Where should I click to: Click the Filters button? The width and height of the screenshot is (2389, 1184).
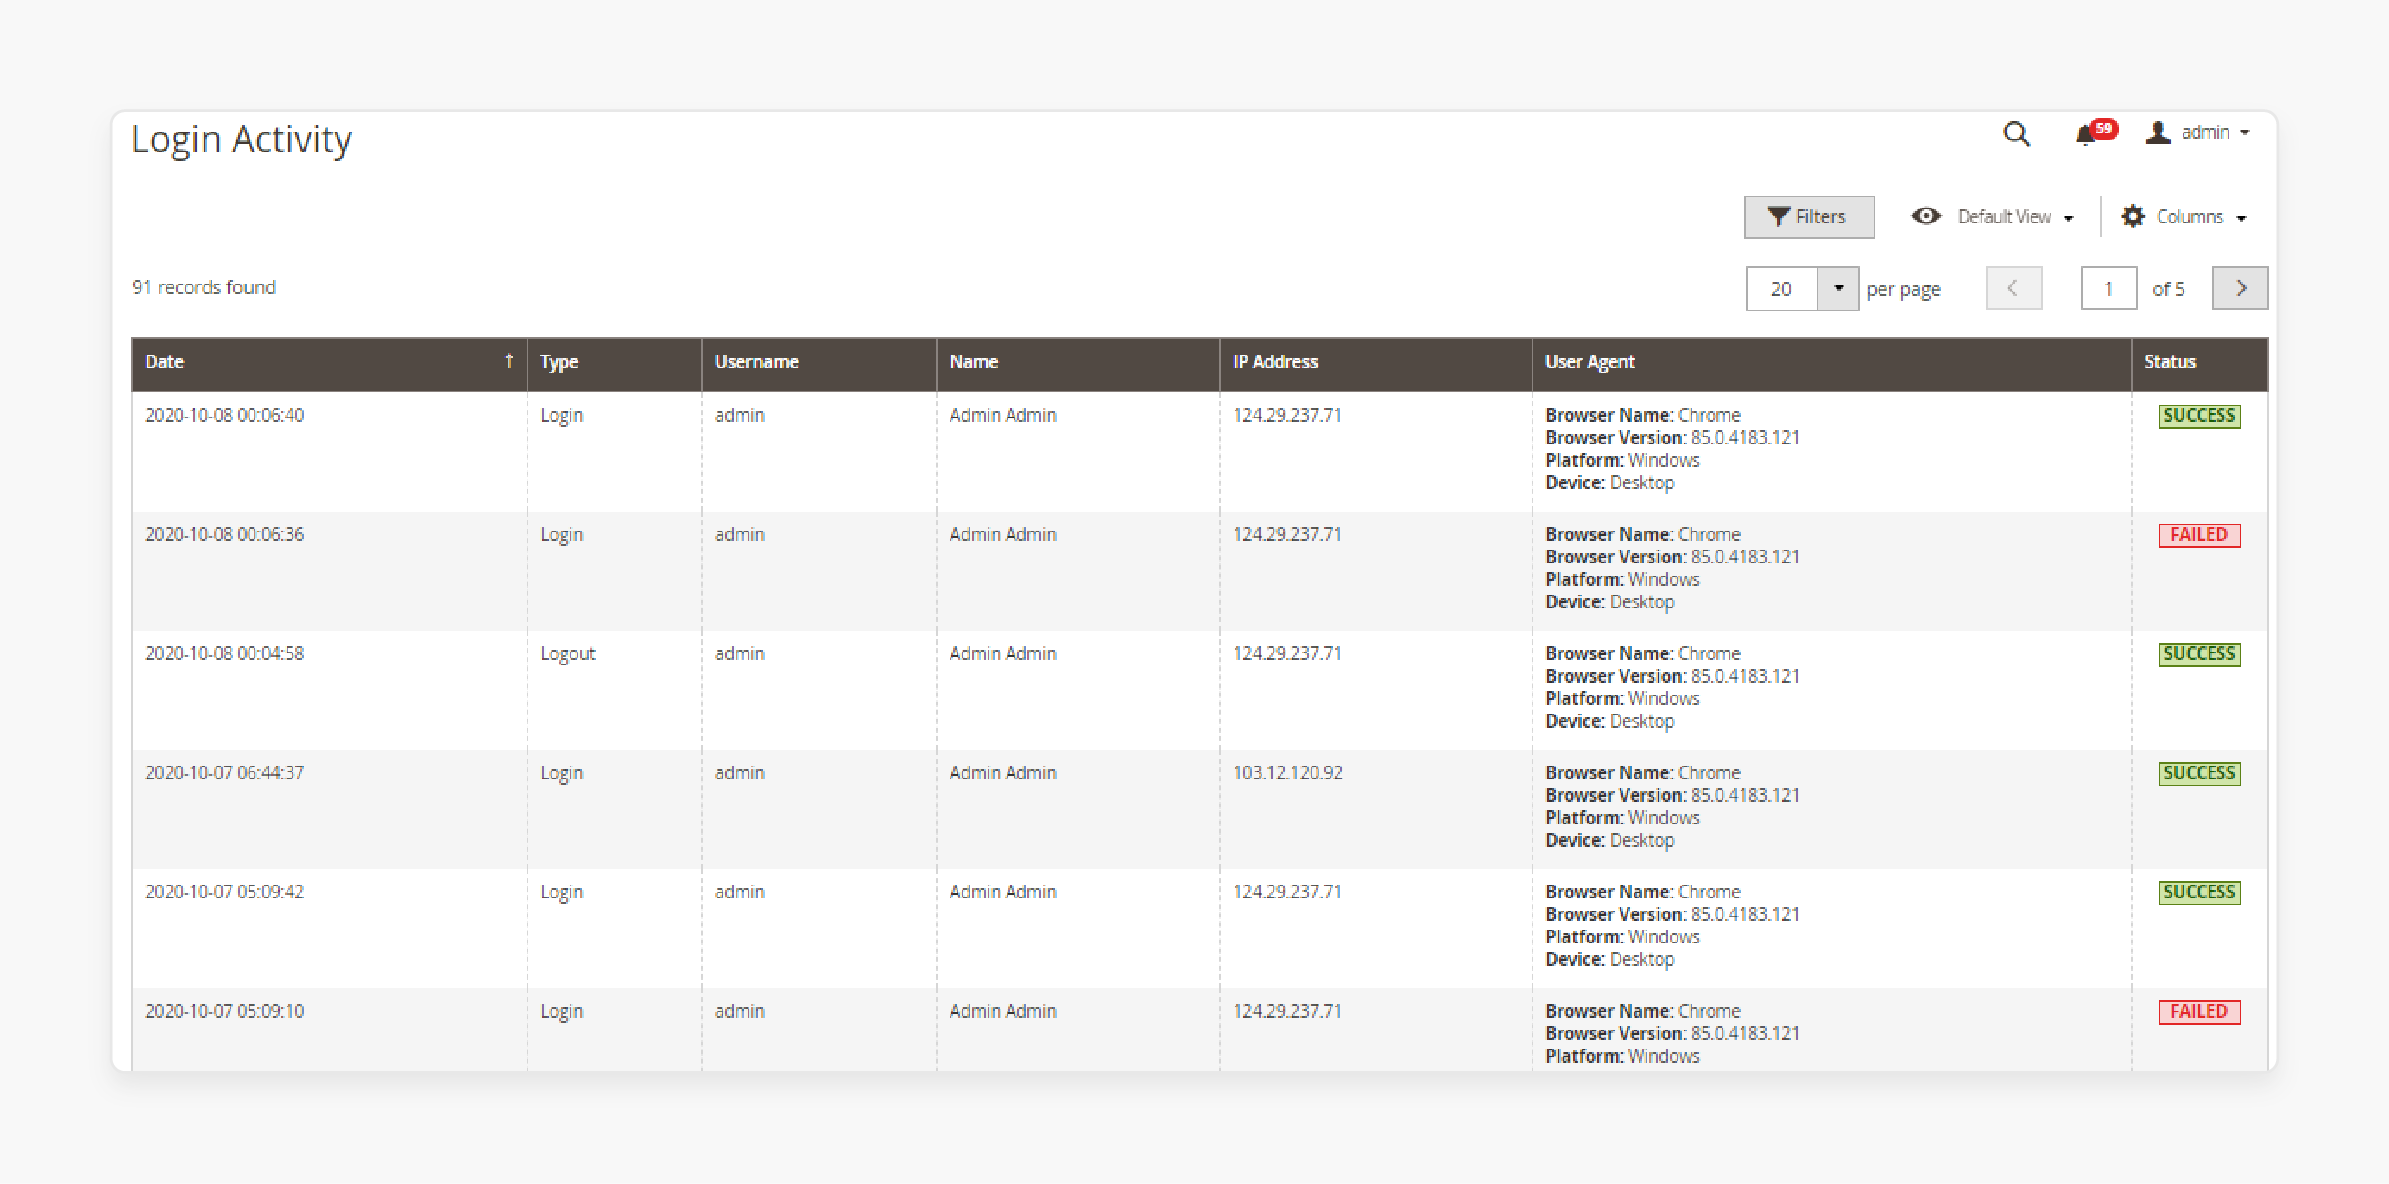click(x=1808, y=217)
